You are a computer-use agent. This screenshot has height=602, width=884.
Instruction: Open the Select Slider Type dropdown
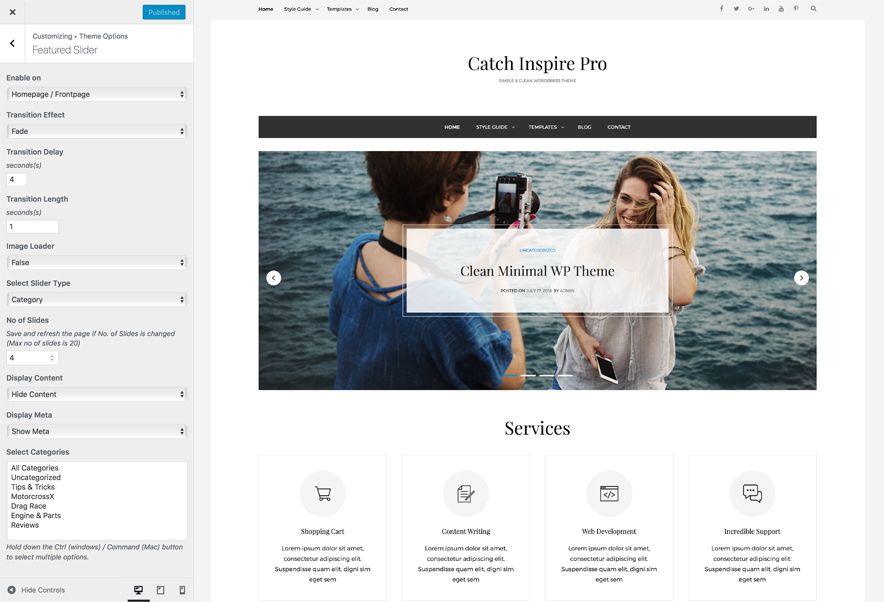97,300
